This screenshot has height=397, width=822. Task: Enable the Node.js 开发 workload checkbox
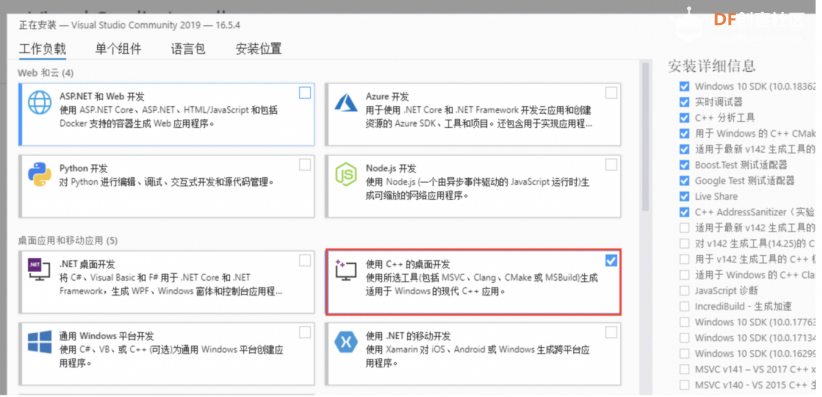coord(611,165)
